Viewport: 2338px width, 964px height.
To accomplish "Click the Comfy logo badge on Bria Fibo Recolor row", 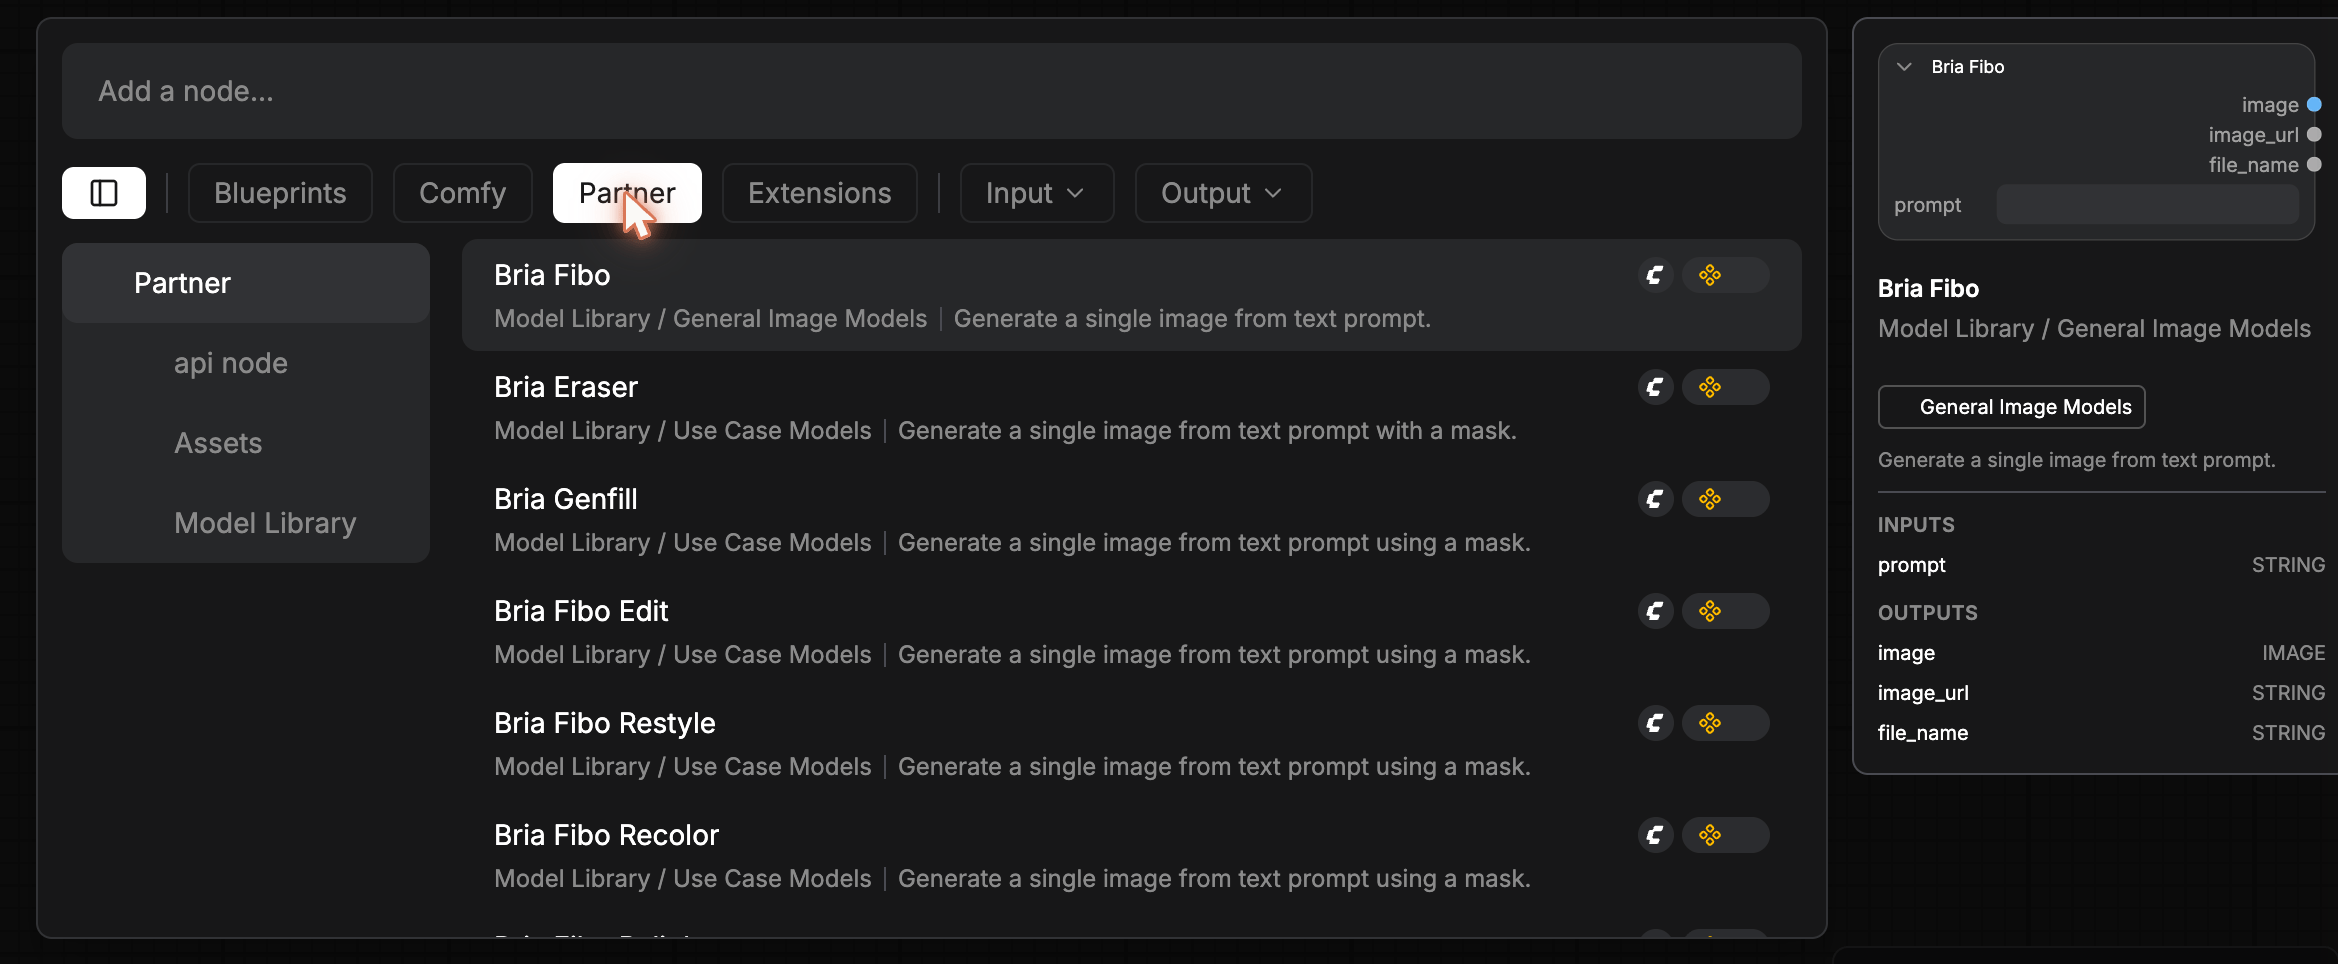I will [x=1655, y=835].
